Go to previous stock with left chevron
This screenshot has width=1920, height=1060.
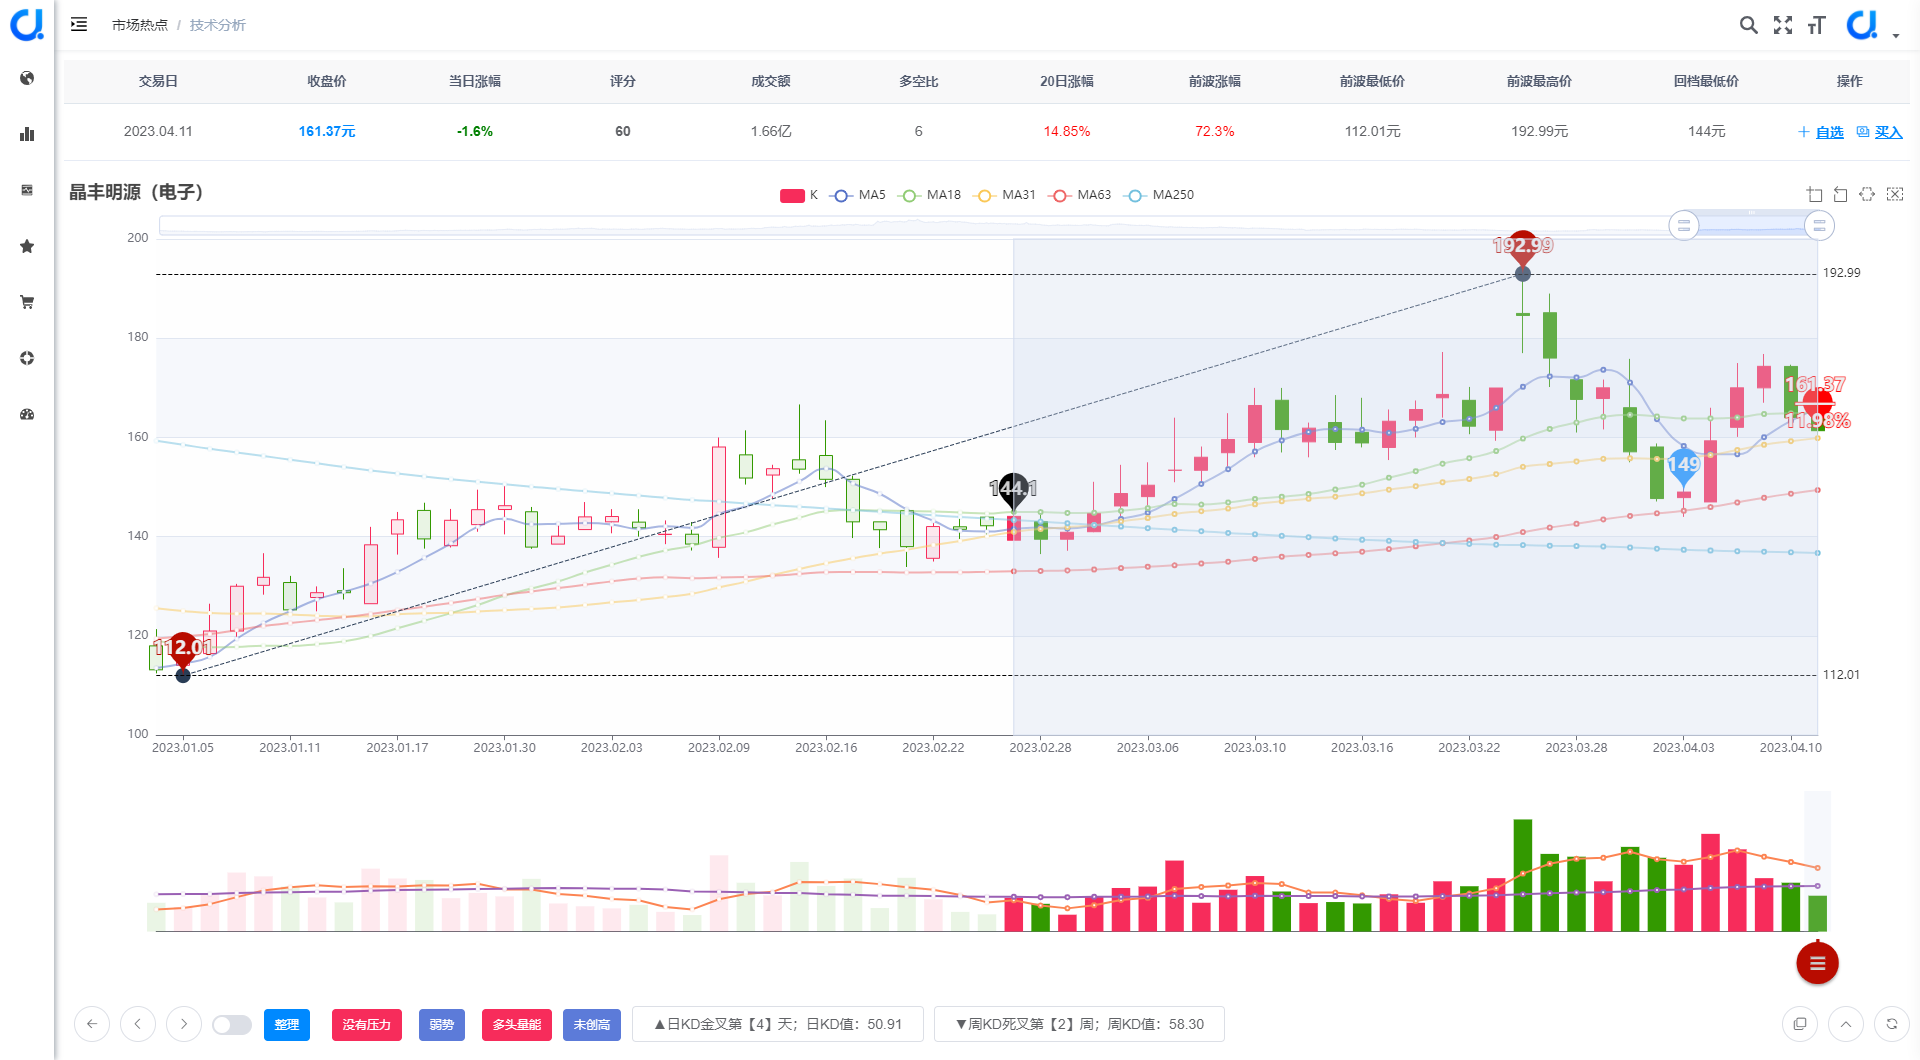(138, 1024)
